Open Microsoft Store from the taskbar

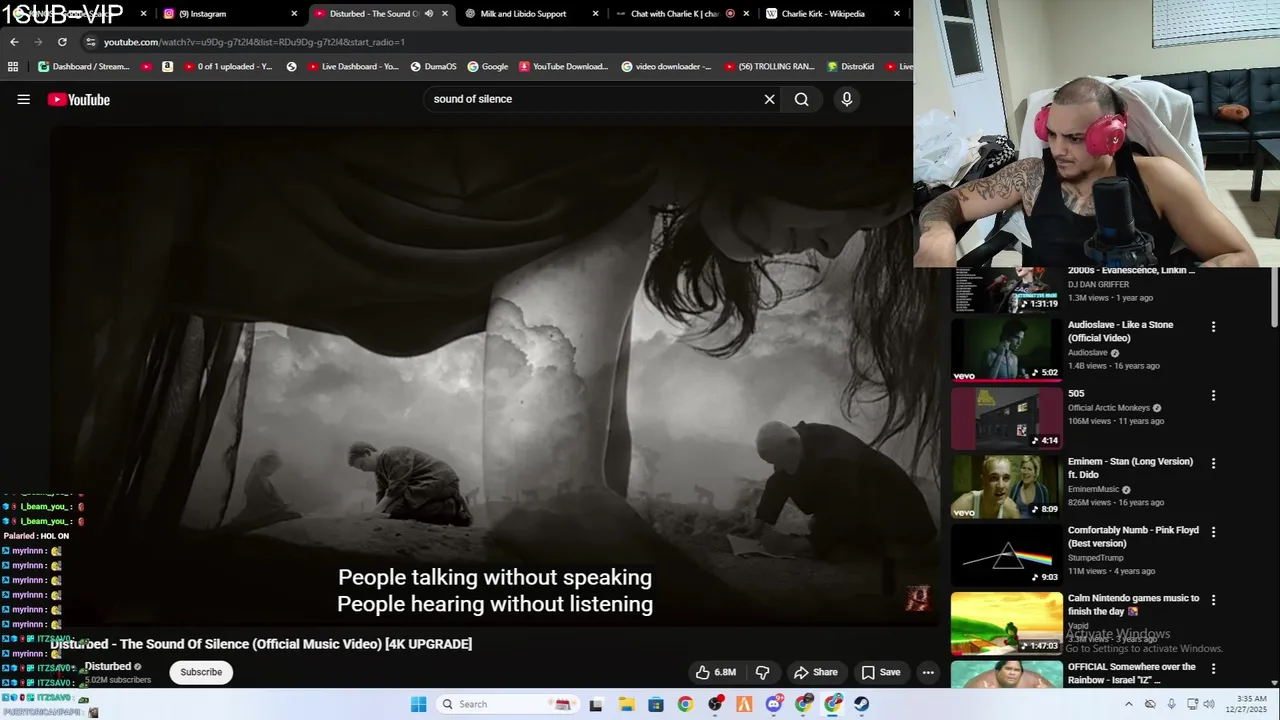[x=655, y=704]
